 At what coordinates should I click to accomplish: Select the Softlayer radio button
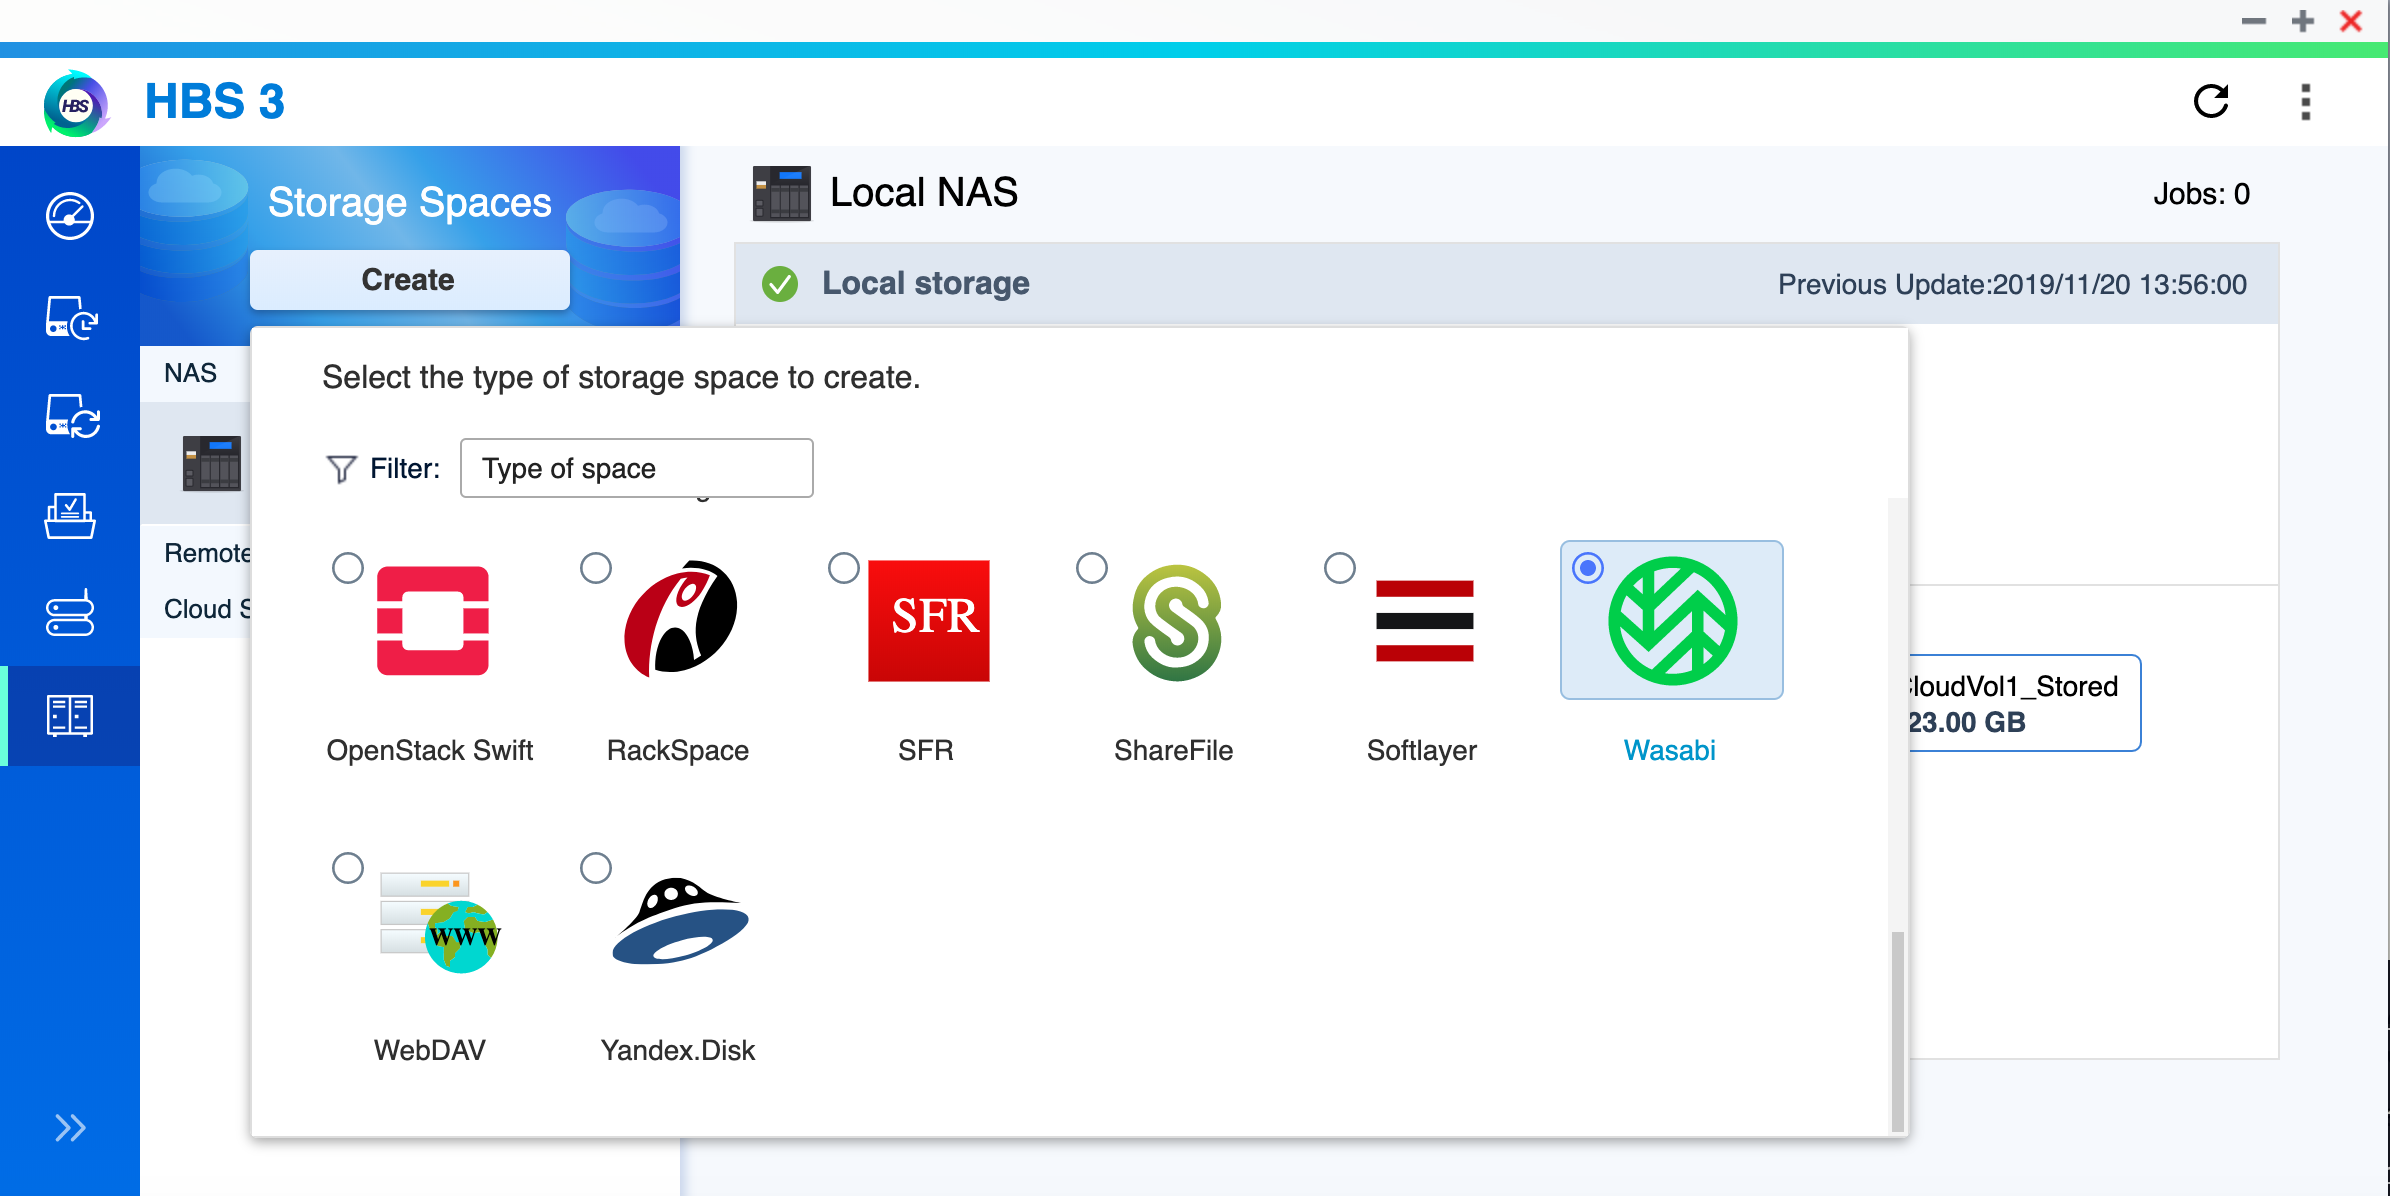[1340, 568]
